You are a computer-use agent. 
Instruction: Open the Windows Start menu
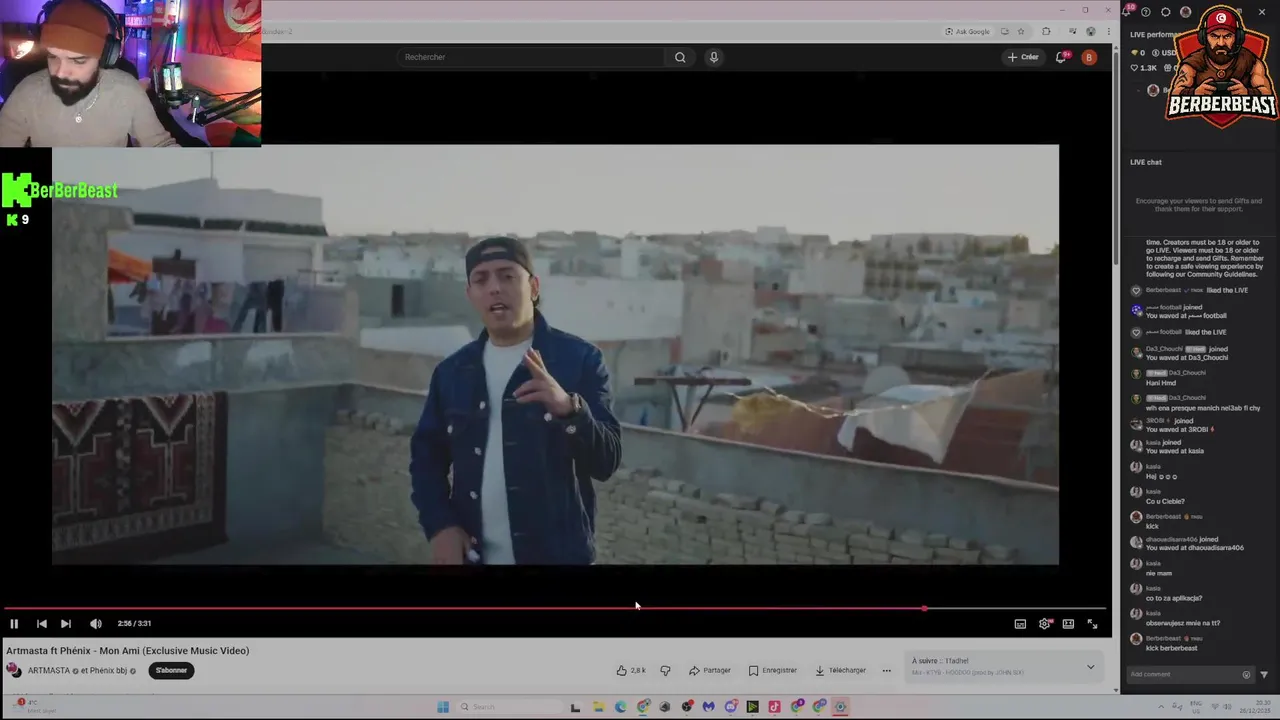(x=443, y=707)
